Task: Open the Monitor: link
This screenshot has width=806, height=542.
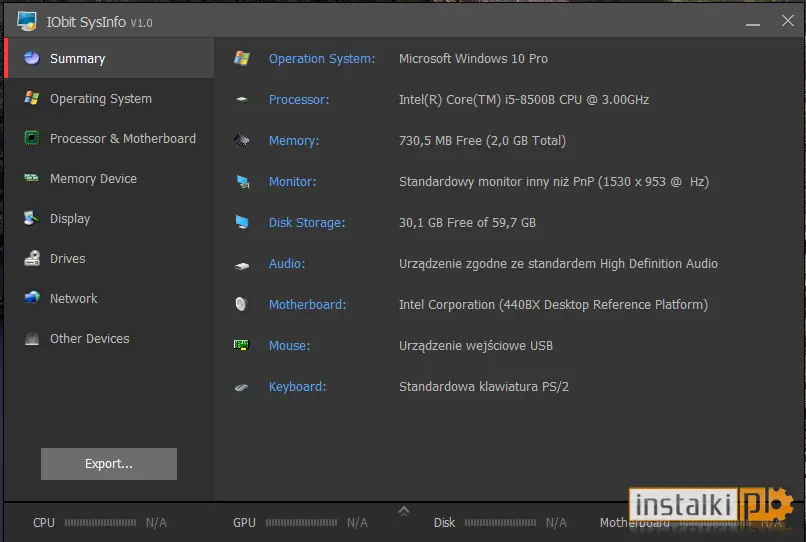Action: point(292,182)
